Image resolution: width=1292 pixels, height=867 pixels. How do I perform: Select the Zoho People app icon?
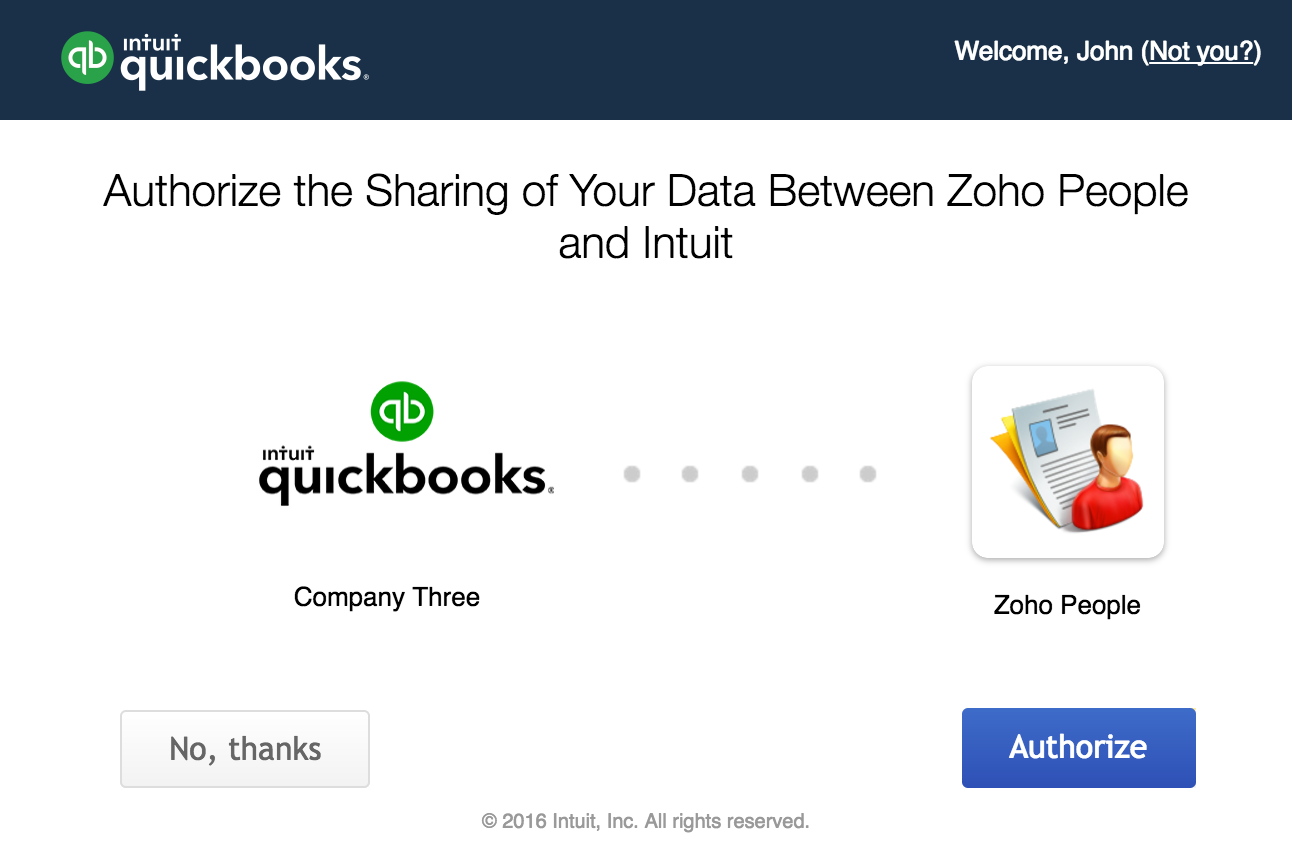point(1067,462)
